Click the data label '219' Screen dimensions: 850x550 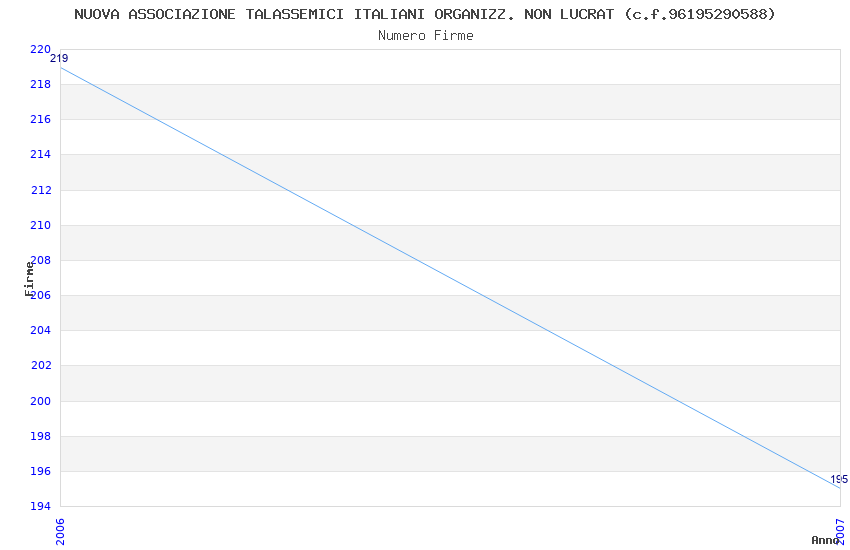point(59,59)
